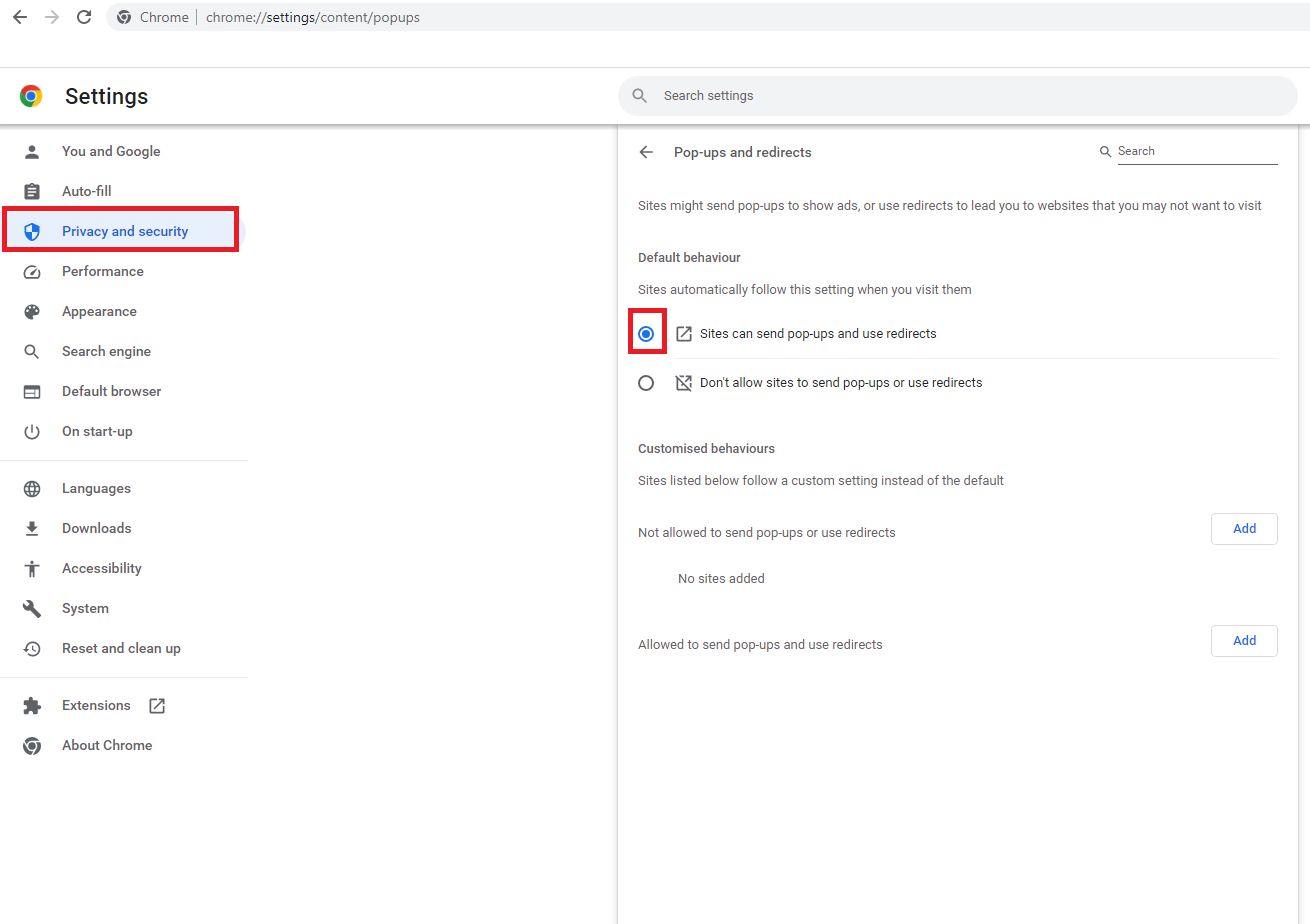Click the browser back arrow icon
The width and height of the screenshot is (1310, 924).
point(20,17)
